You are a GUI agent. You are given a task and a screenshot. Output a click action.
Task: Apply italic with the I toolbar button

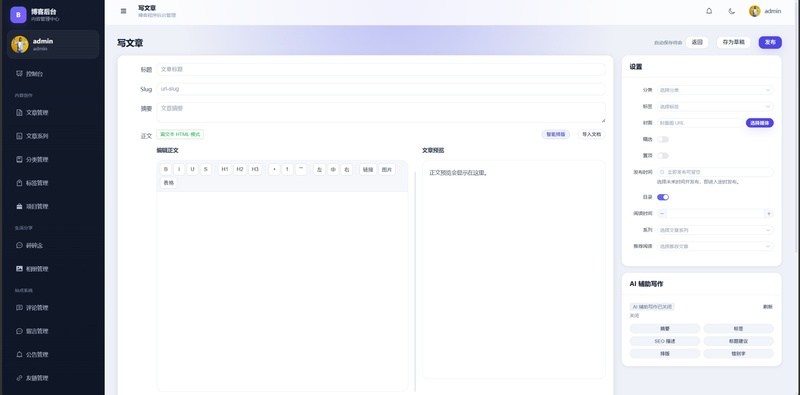[x=179, y=169]
